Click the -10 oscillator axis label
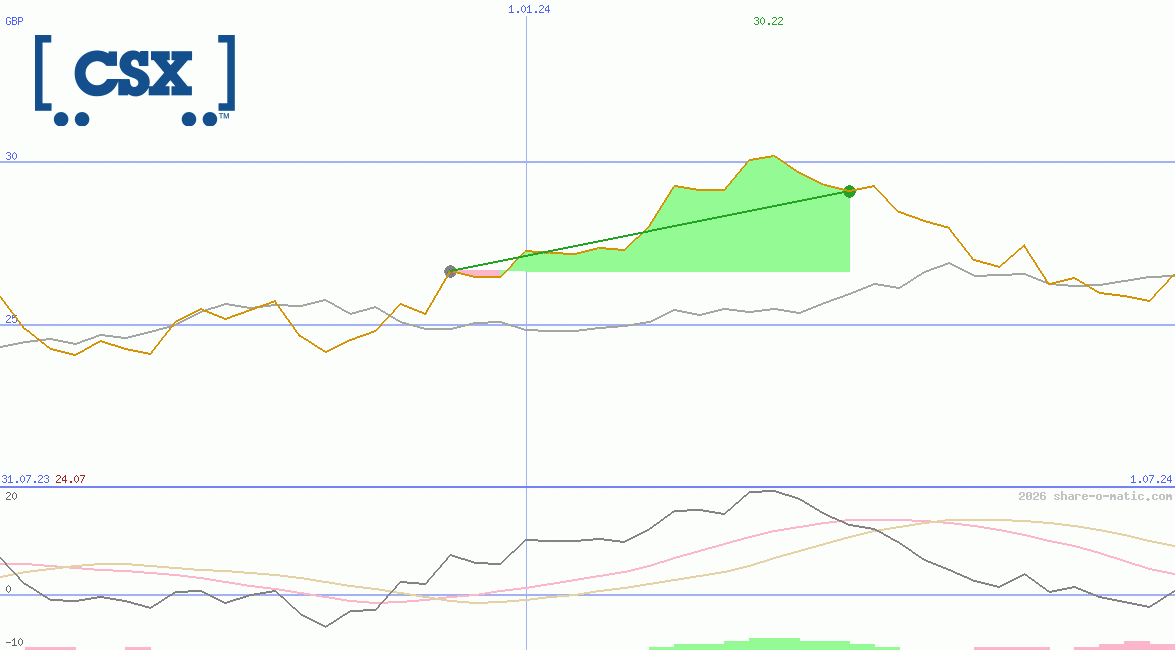 (14, 643)
